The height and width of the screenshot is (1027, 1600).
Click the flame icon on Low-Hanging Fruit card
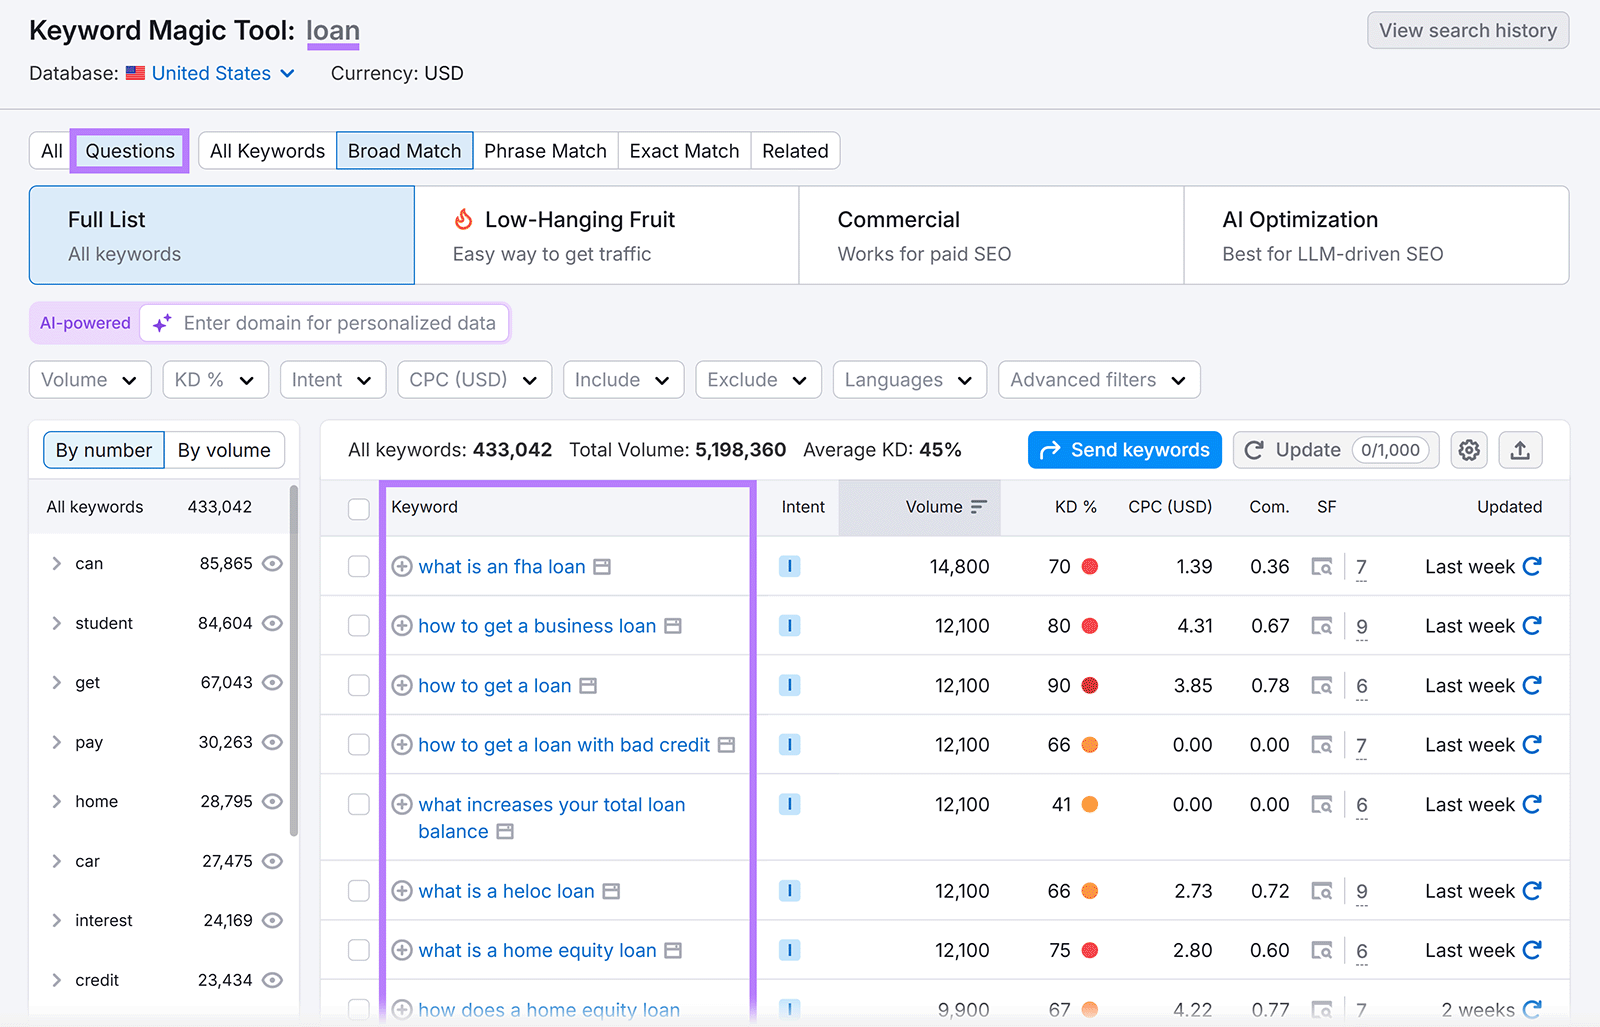click(462, 219)
